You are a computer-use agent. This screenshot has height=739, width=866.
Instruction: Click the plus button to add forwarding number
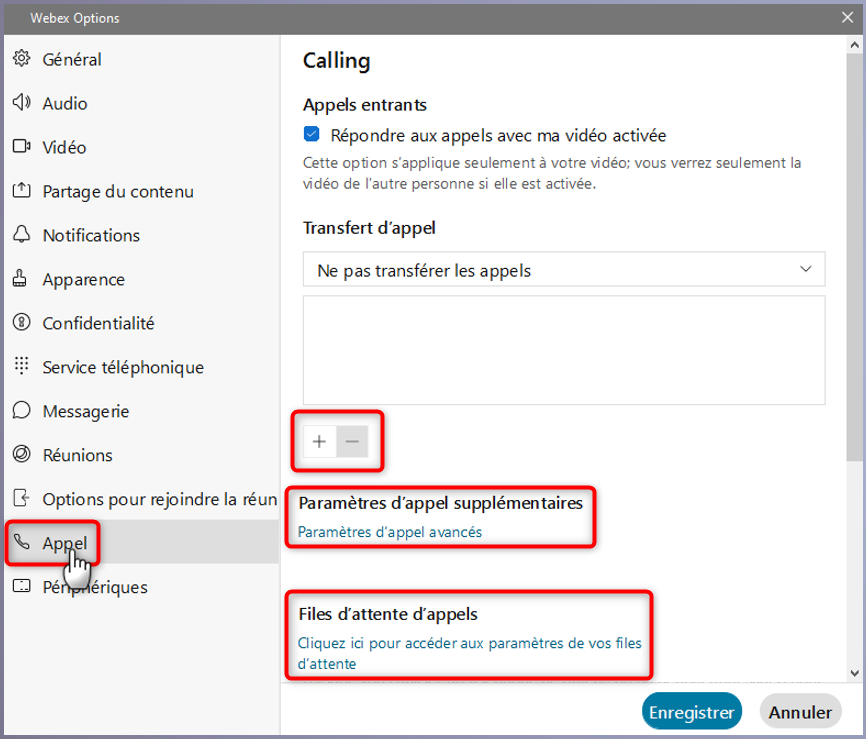pyautogui.click(x=319, y=442)
